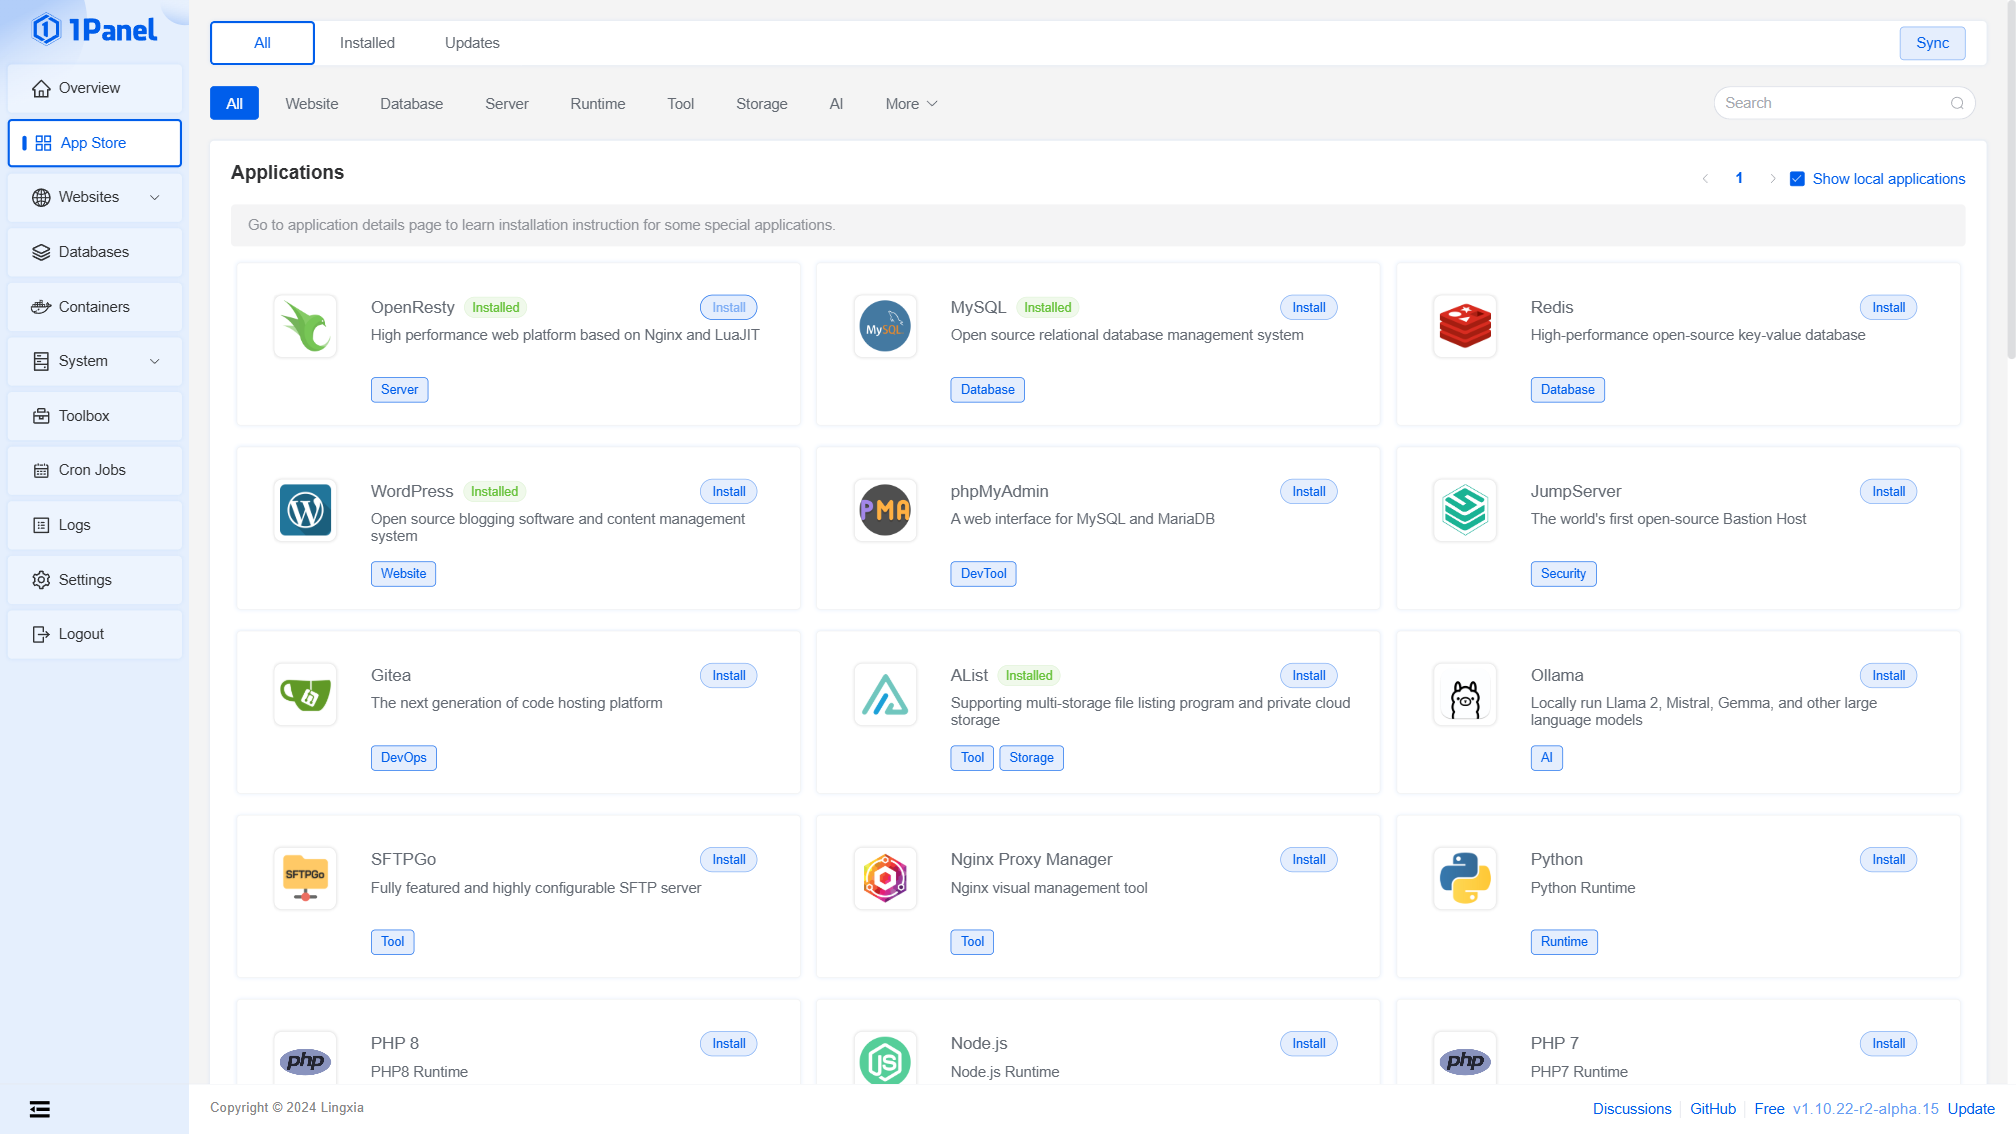
Task: Click the sidebar collapse icon at bottom
Action: click(40, 1108)
